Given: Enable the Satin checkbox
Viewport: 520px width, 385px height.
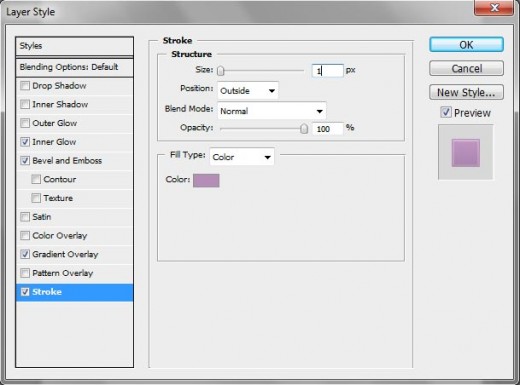Looking at the screenshot, I should (x=25, y=217).
